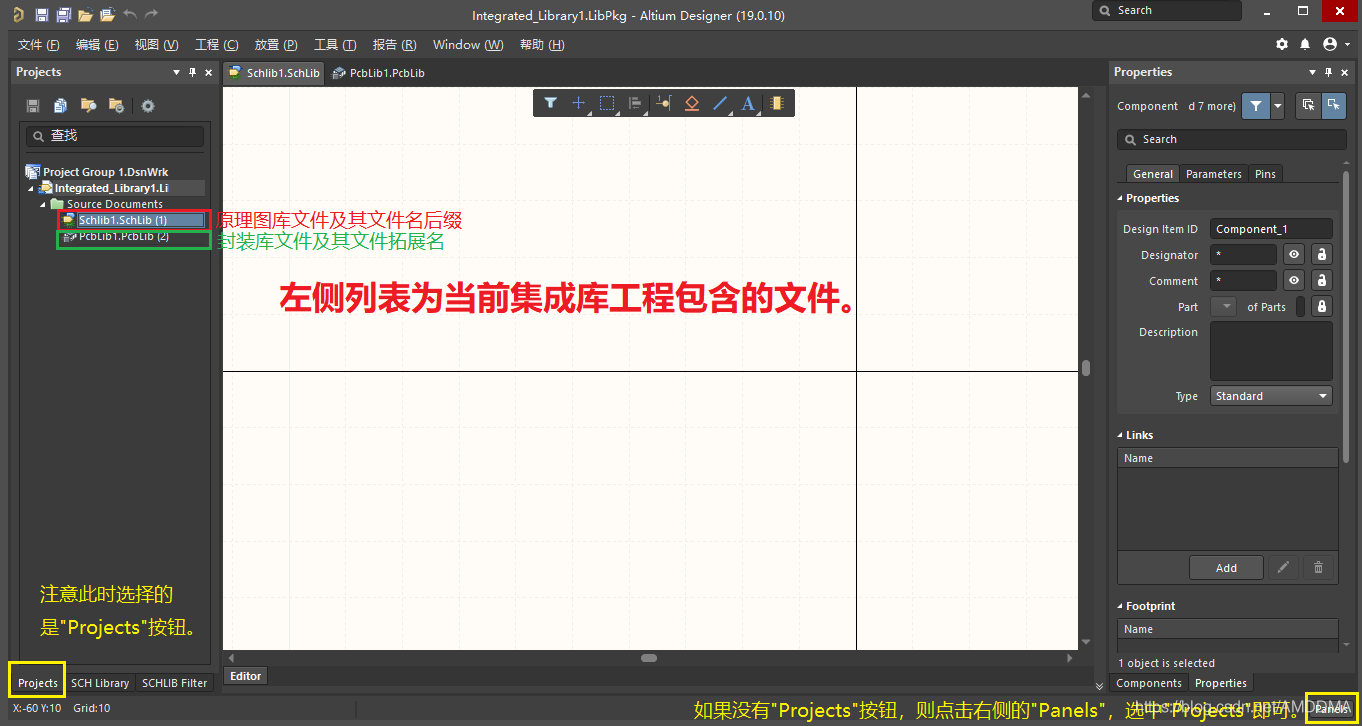Click the Panels button in status bar
This screenshot has height=726, width=1362.
[1332, 708]
